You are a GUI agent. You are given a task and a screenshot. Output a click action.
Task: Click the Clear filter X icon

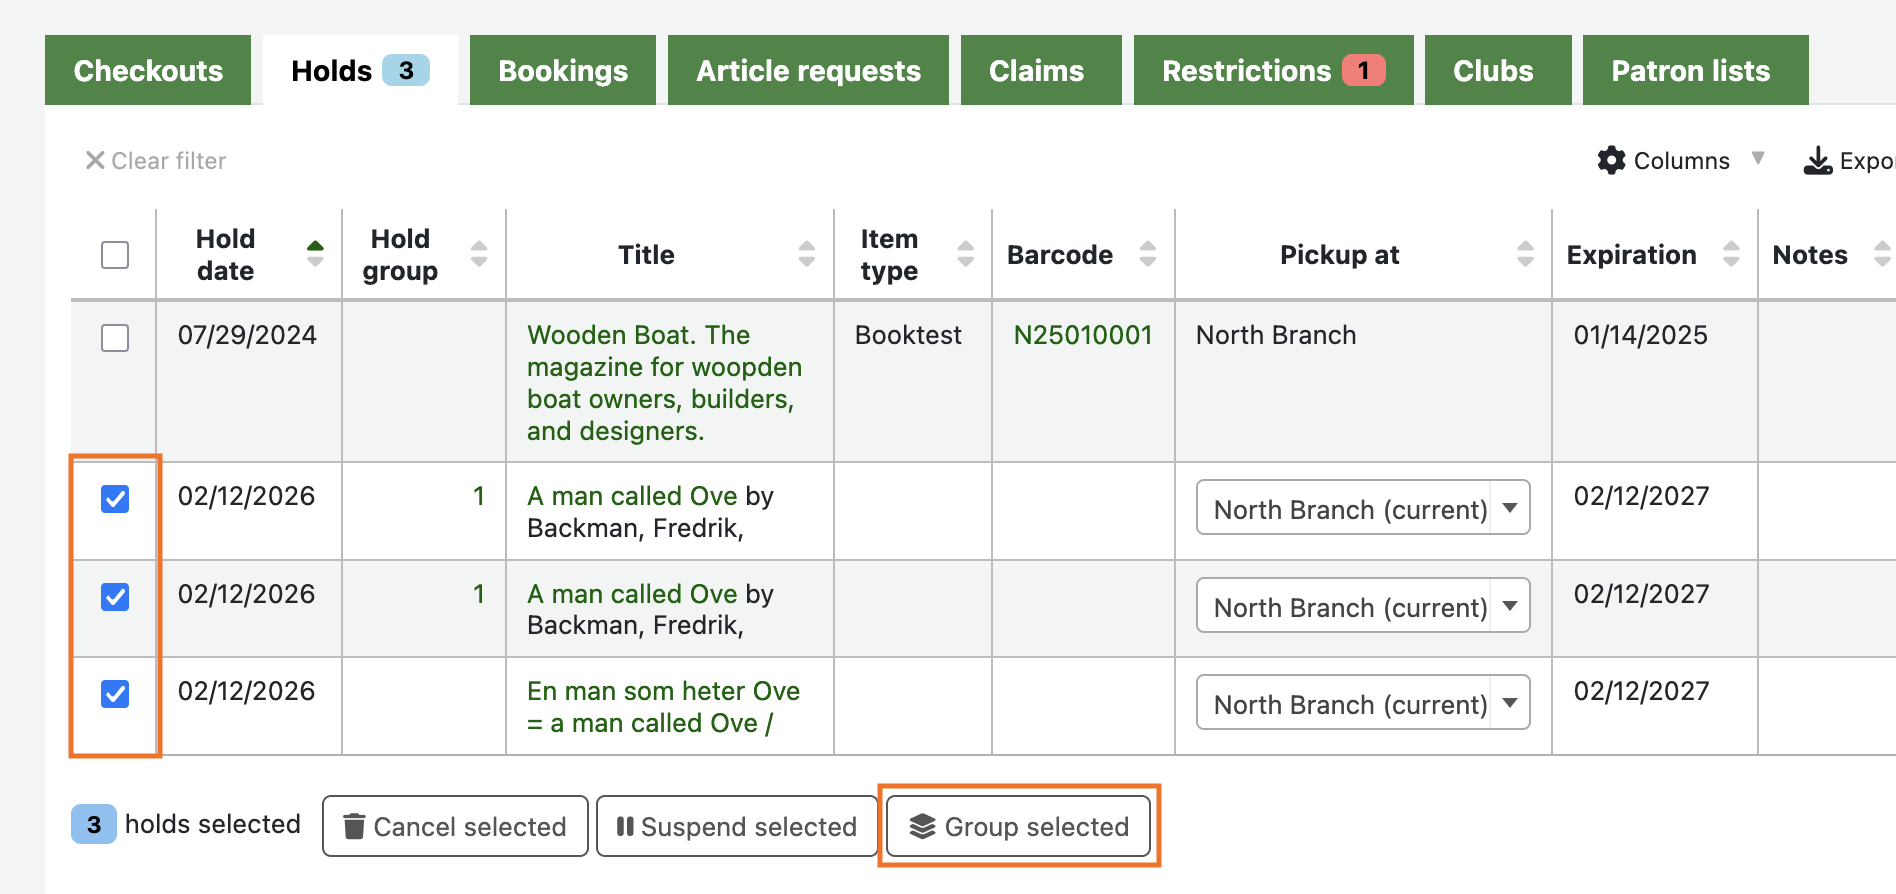pos(95,160)
